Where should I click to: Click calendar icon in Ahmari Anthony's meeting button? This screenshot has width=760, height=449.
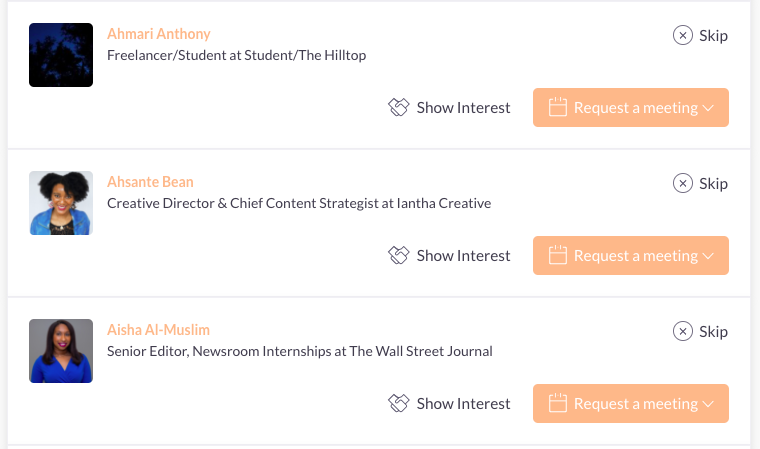coord(557,107)
